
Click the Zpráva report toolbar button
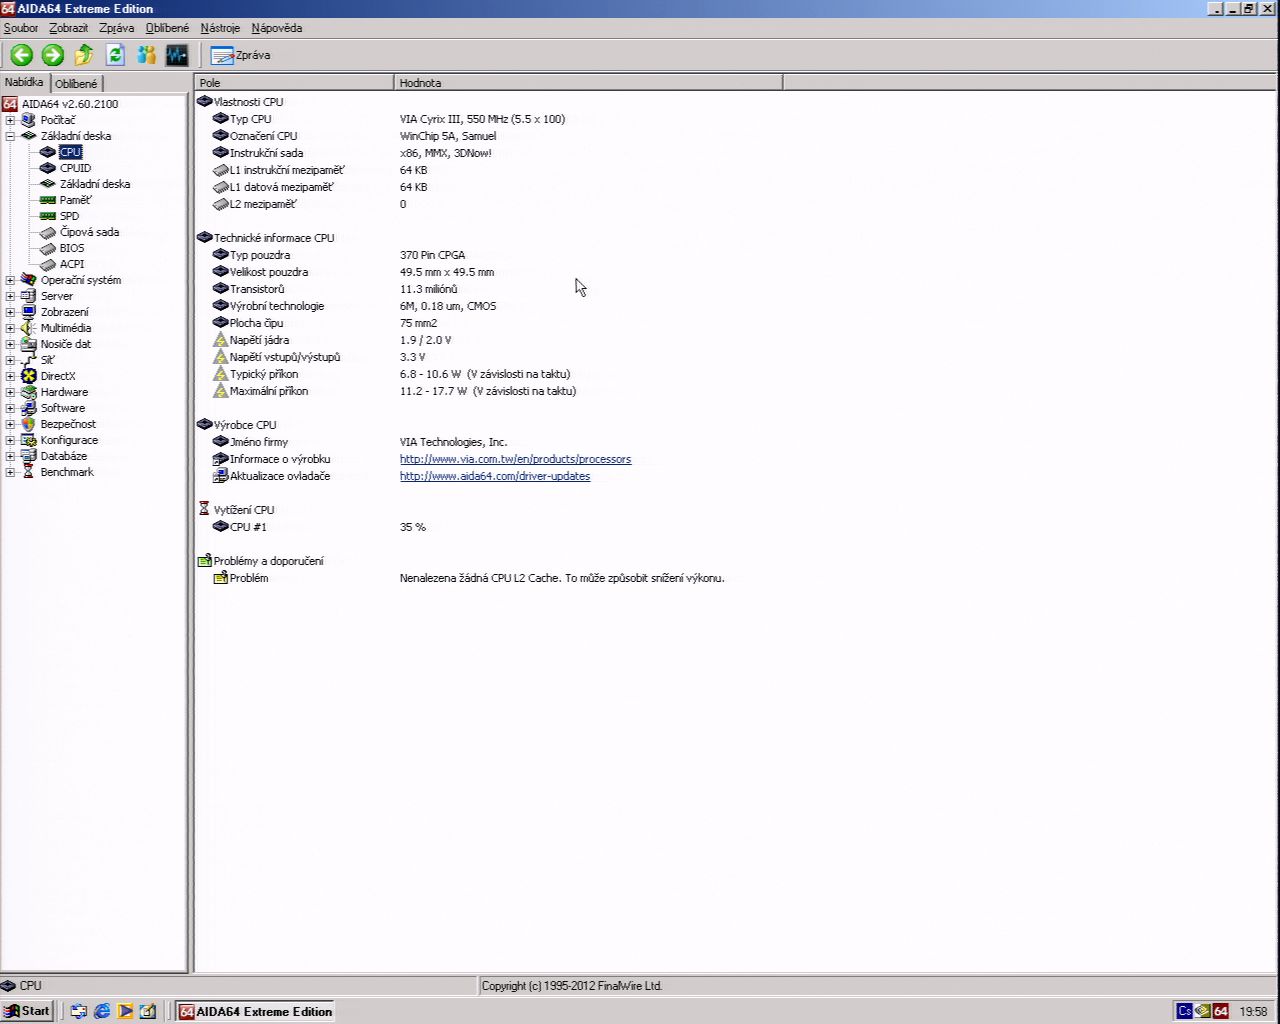[240, 55]
